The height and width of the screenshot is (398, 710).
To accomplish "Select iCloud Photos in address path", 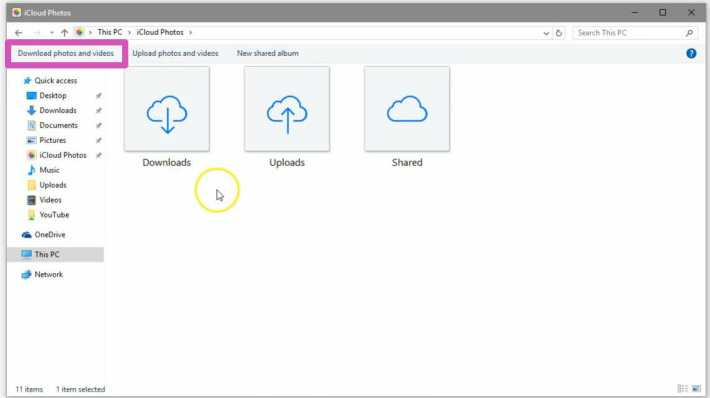I will point(160,33).
